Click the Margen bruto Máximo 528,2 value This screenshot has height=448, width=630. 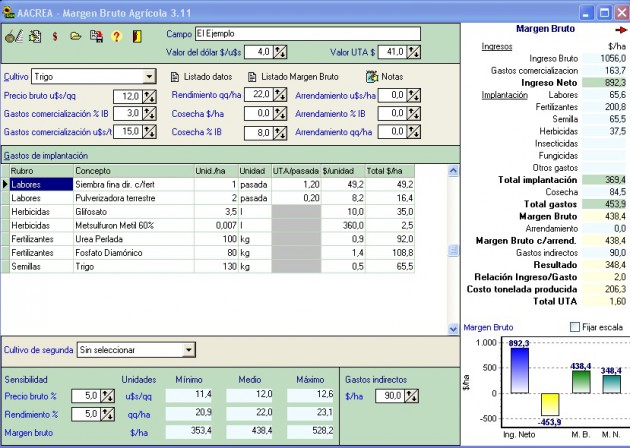click(x=310, y=431)
